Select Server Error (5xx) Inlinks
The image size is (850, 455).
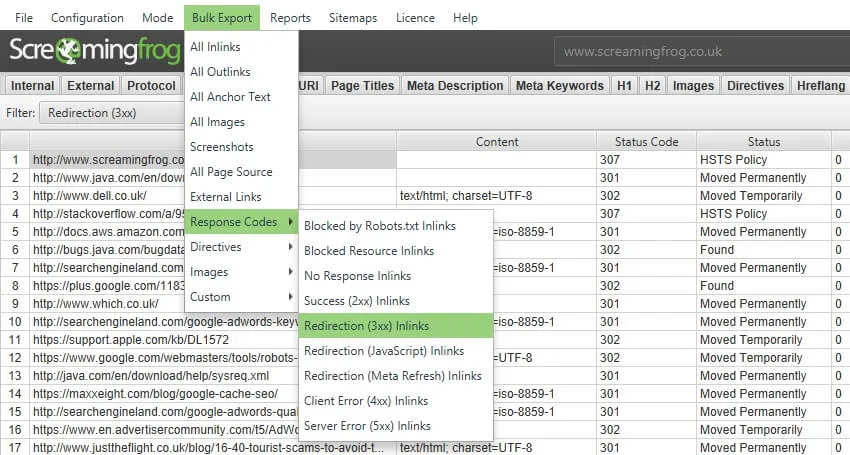(366, 426)
